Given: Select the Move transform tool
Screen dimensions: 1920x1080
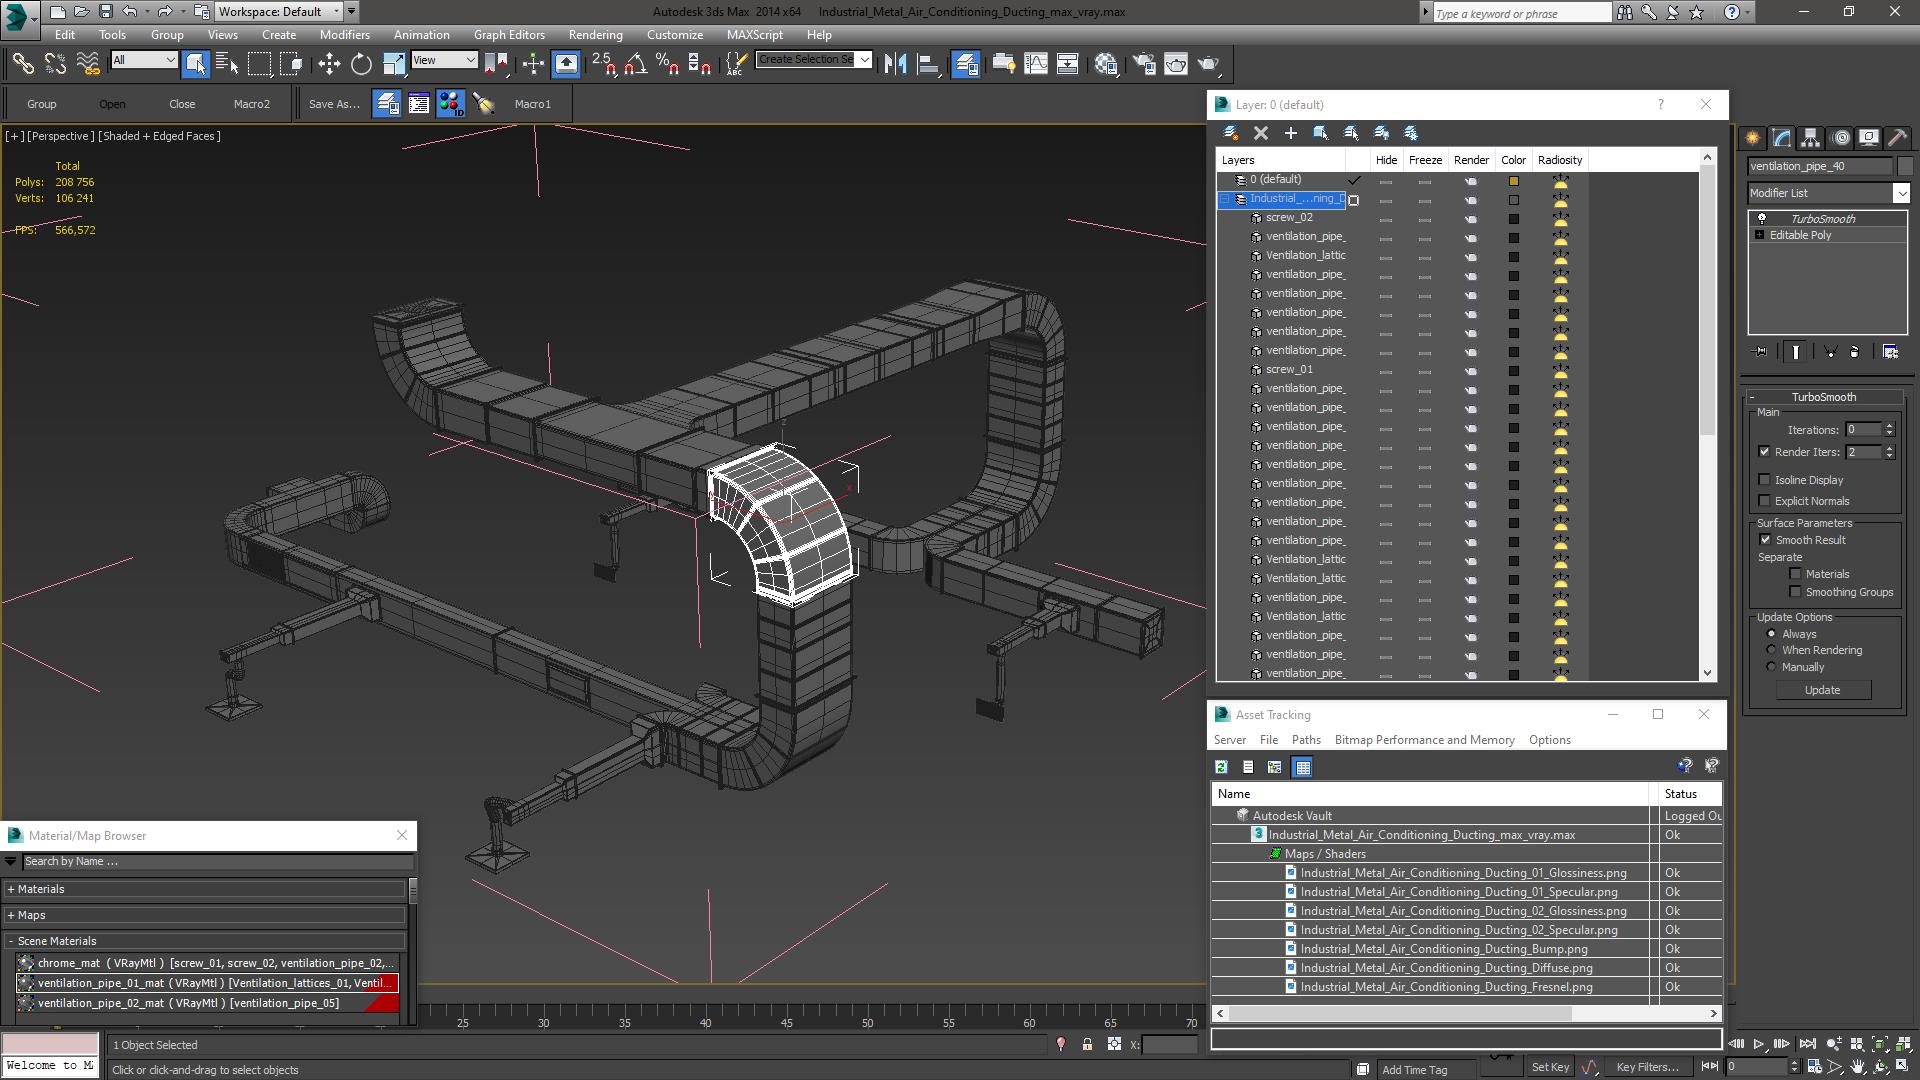Looking at the screenshot, I should point(329,64).
